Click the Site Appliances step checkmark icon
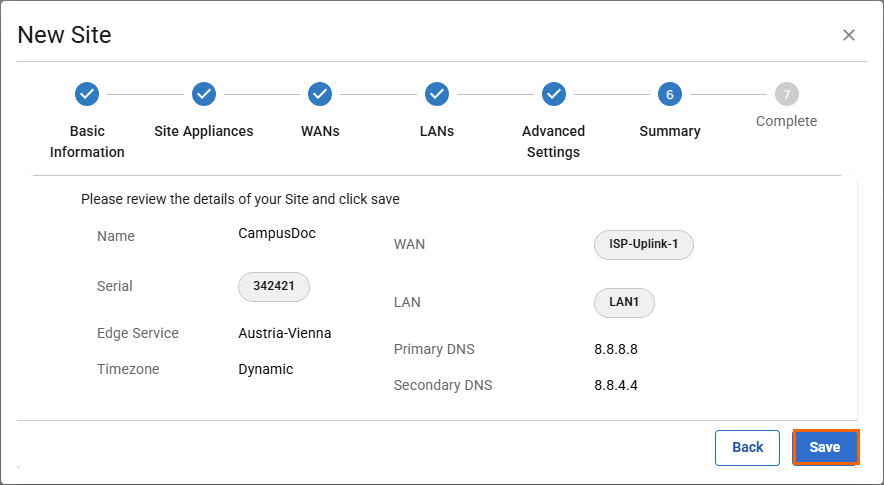The image size is (884, 485). (203, 94)
